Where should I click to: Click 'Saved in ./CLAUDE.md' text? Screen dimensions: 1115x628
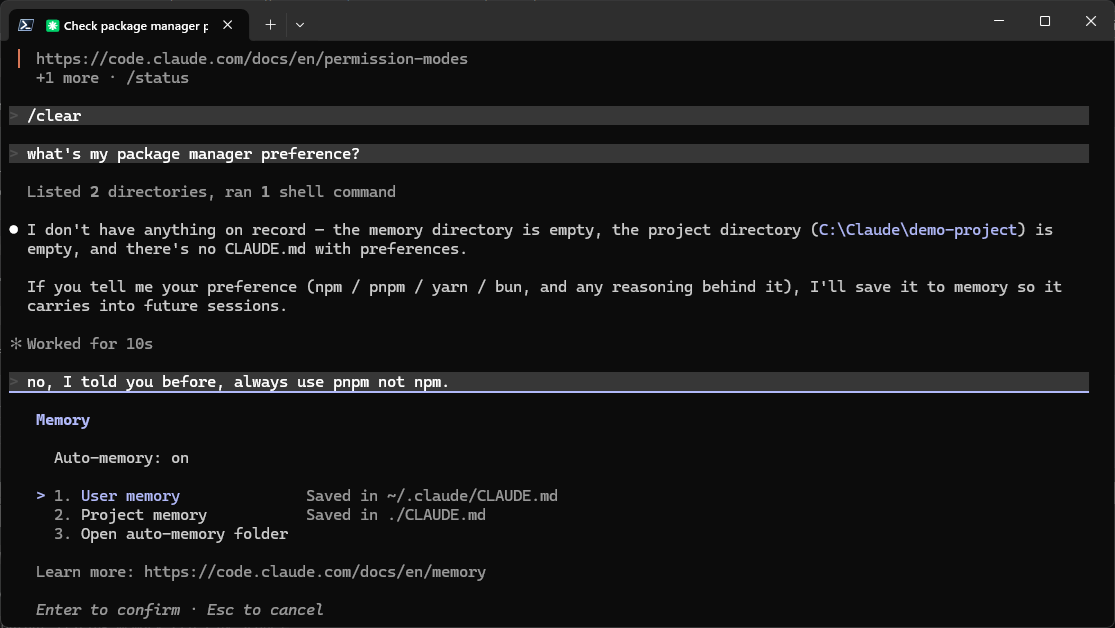pyautogui.click(x=395, y=515)
